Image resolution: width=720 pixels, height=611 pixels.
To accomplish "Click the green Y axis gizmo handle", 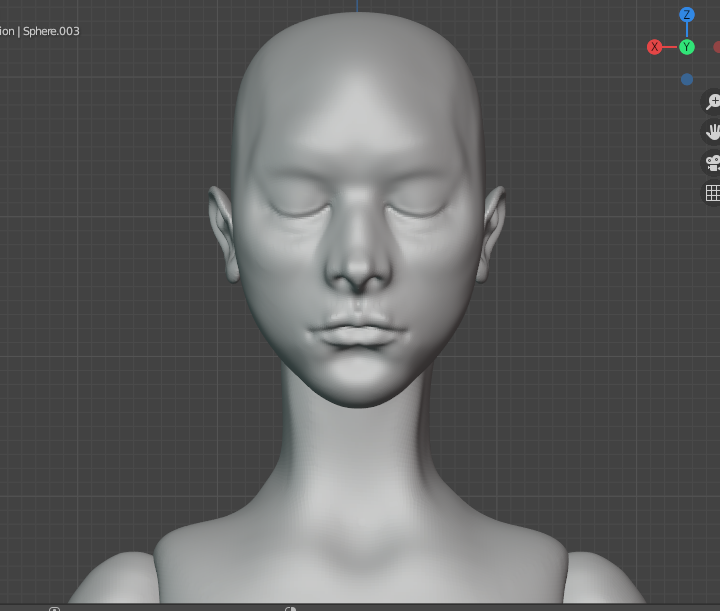I will [x=686, y=47].
